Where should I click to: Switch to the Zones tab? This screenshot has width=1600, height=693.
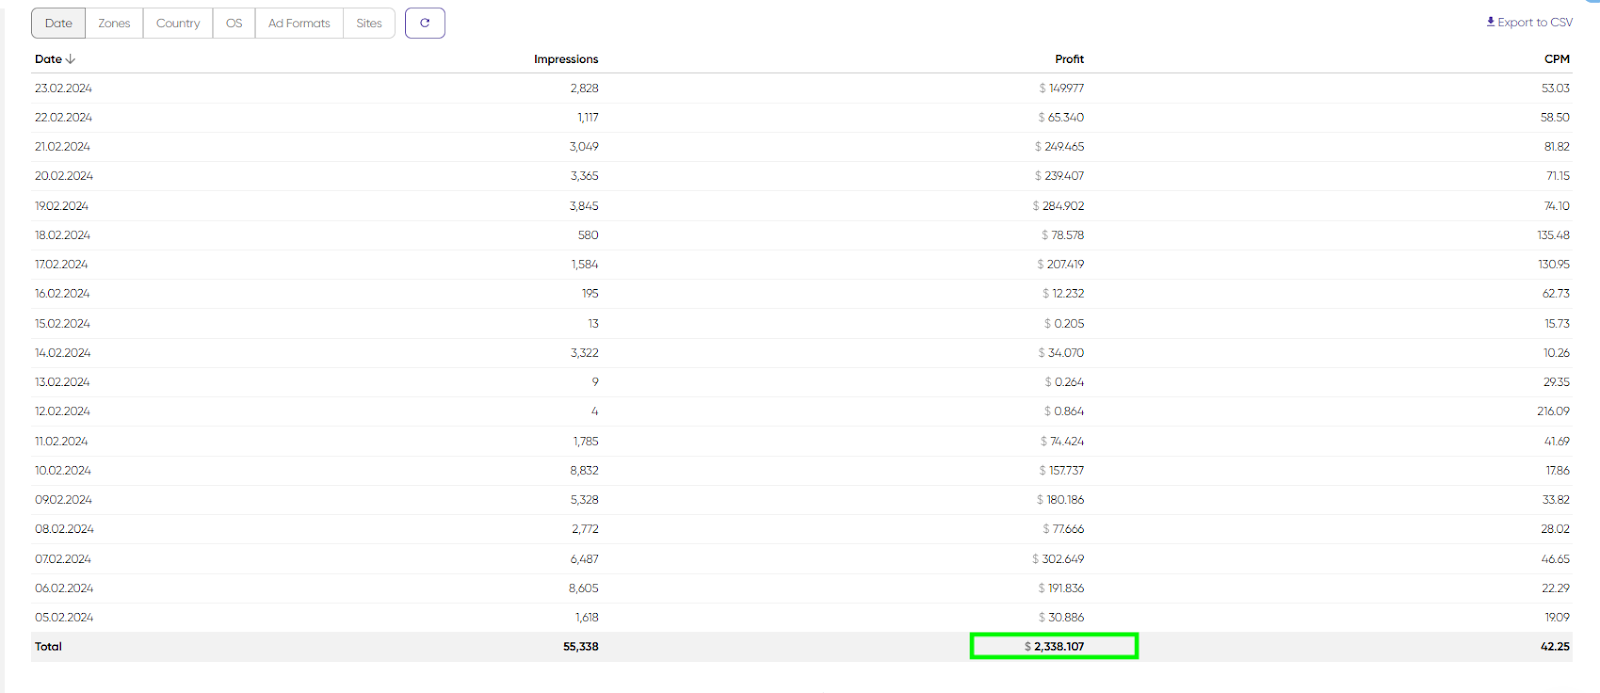point(114,23)
